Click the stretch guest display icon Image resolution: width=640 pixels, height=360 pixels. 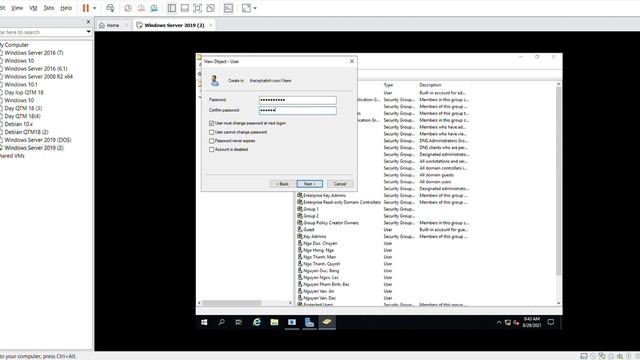(x=246, y=8)
